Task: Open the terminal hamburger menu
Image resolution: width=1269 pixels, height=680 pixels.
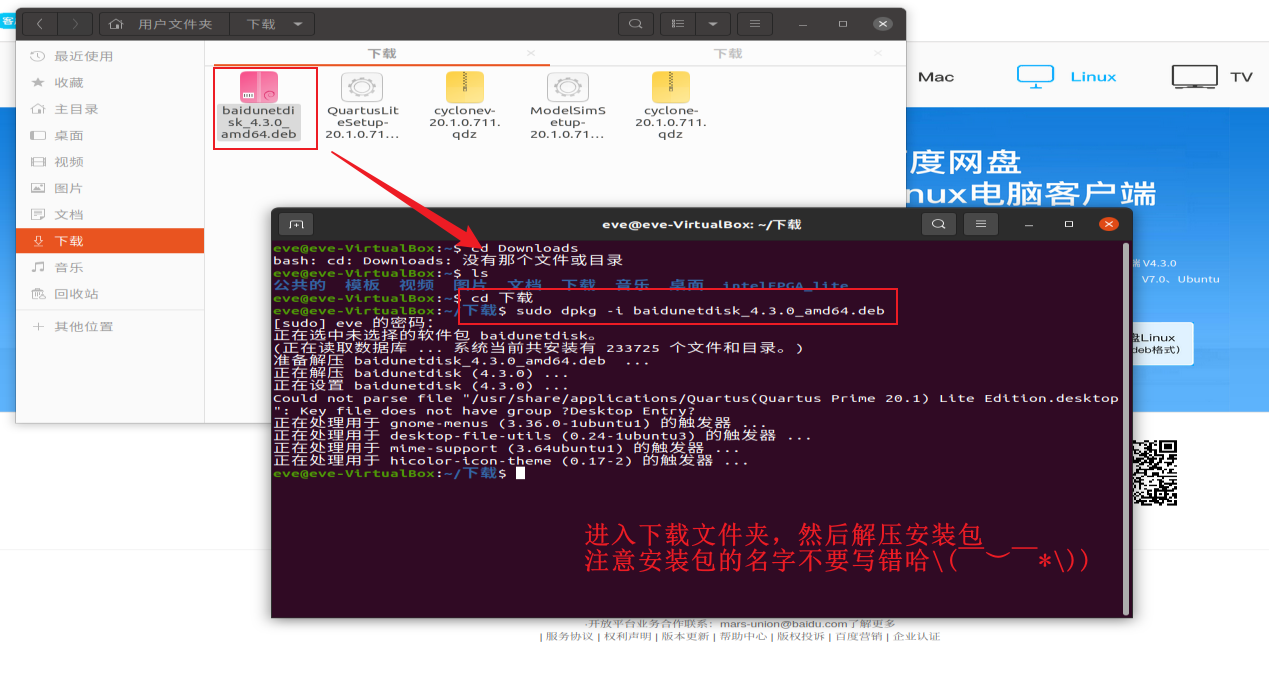Action: tap(981, 224)
